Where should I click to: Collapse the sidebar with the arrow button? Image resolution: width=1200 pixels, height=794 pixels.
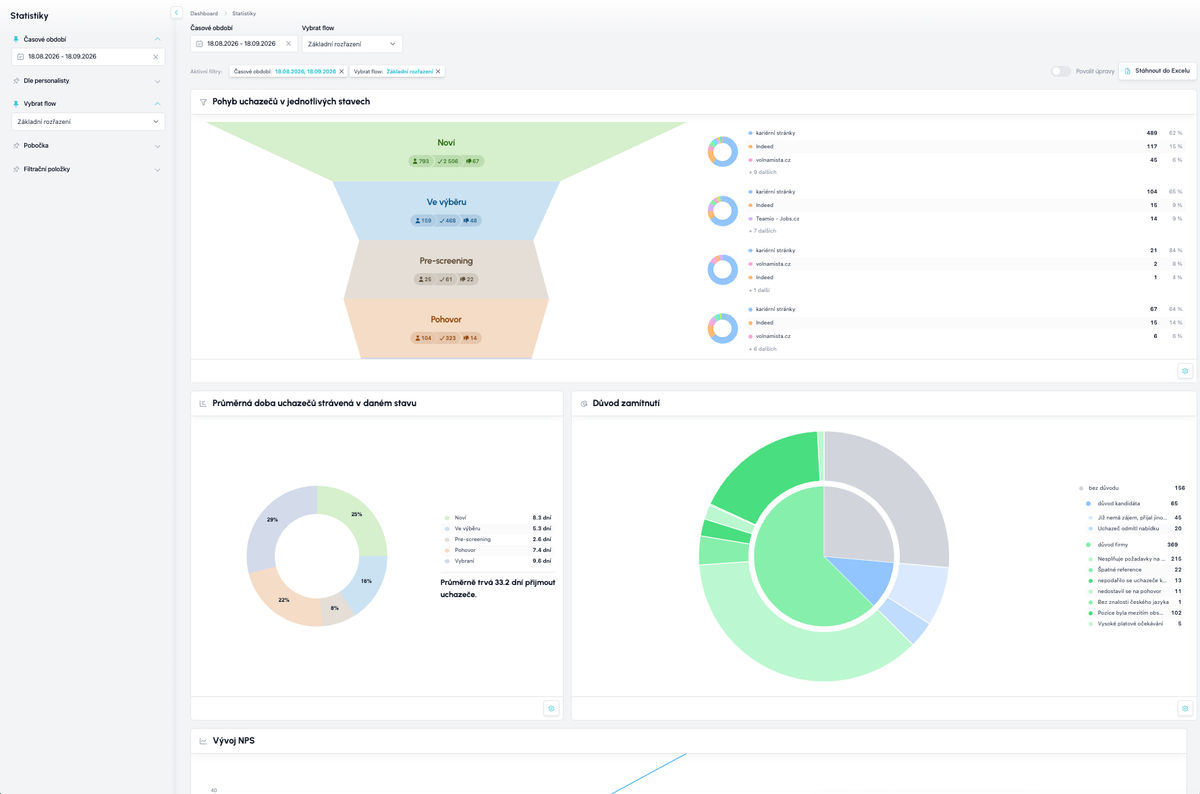(177, 12)
